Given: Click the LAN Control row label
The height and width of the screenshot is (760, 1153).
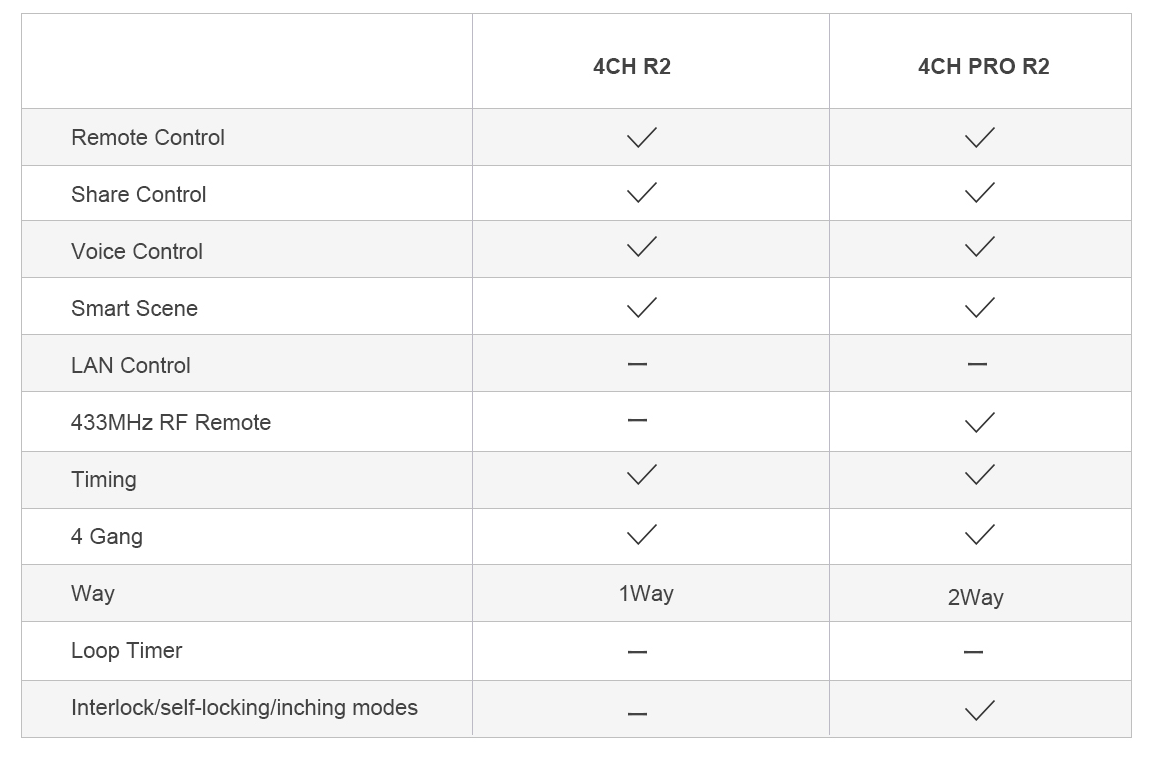Looking at the screenshot, I should tap(131, 365).
